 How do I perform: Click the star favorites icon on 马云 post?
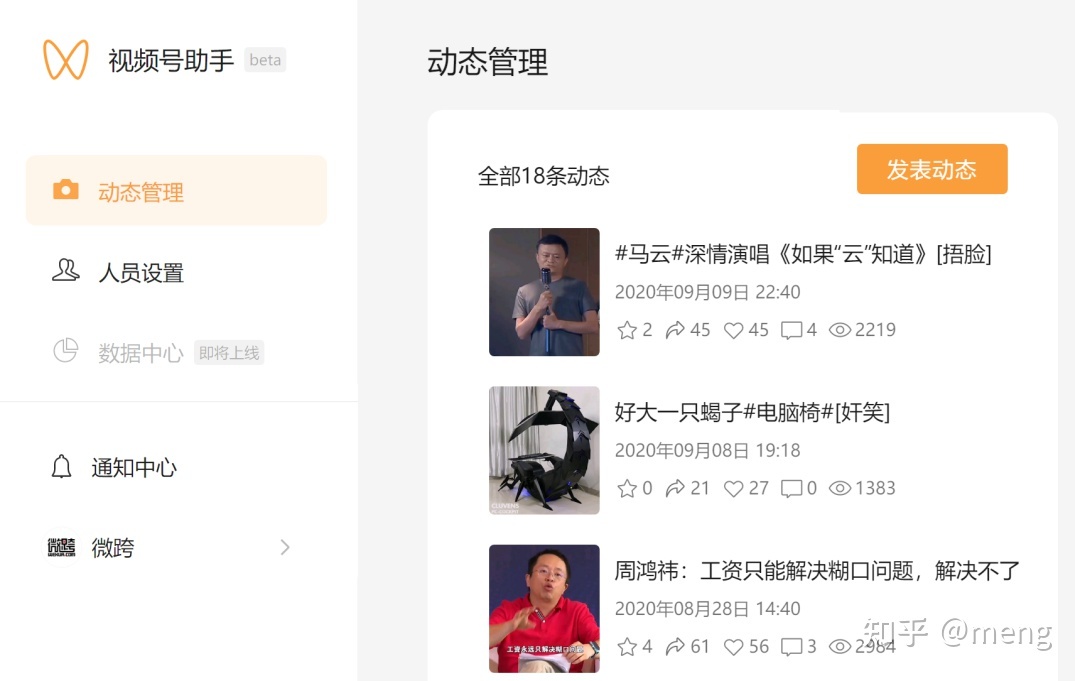(x=627, y=330)
